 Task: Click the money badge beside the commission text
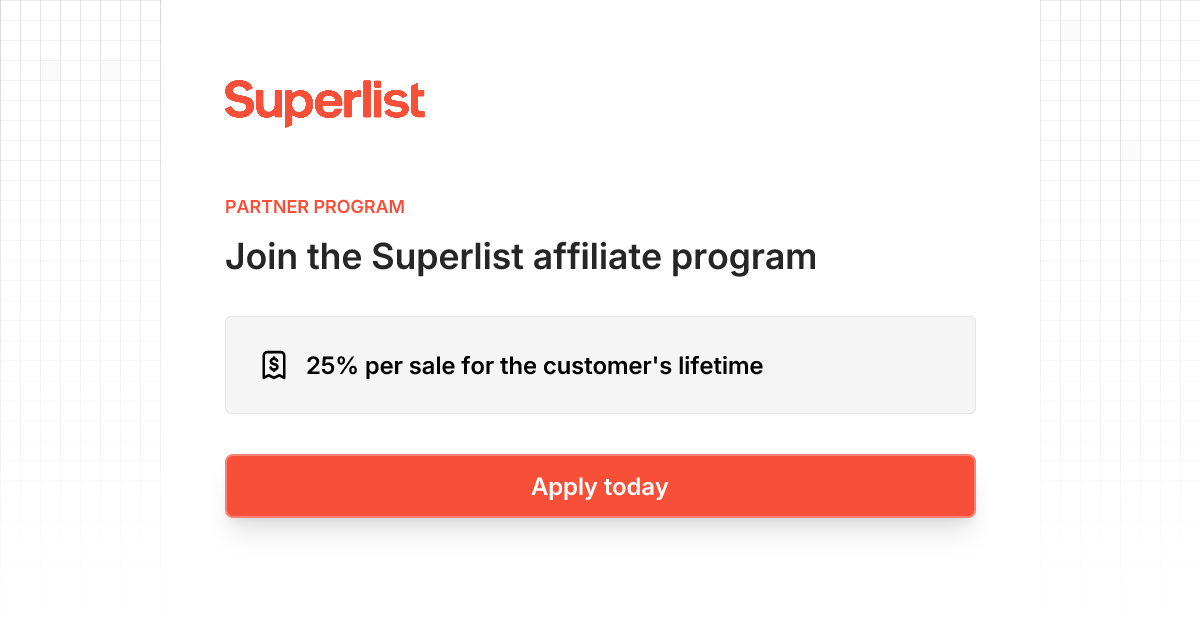[274, 364]
